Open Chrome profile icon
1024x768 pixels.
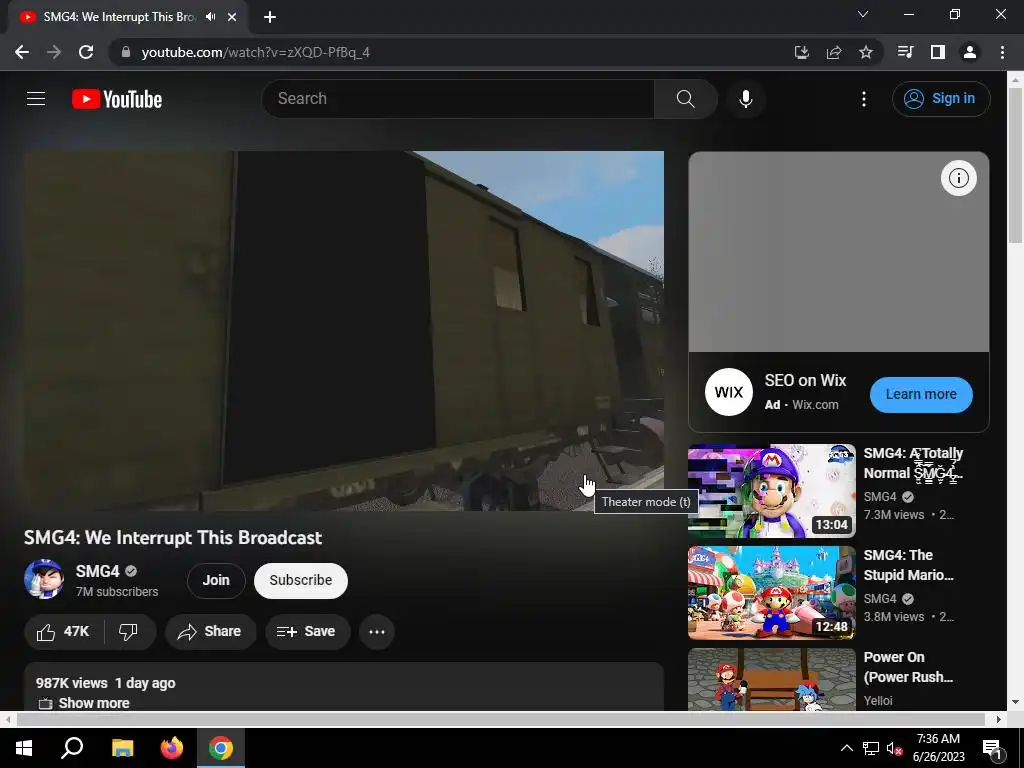click(x=970, y=52)
